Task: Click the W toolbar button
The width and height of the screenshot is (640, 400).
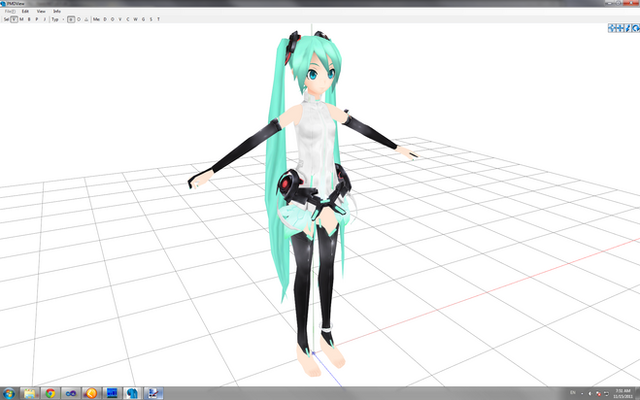Action: coord(135,19)
